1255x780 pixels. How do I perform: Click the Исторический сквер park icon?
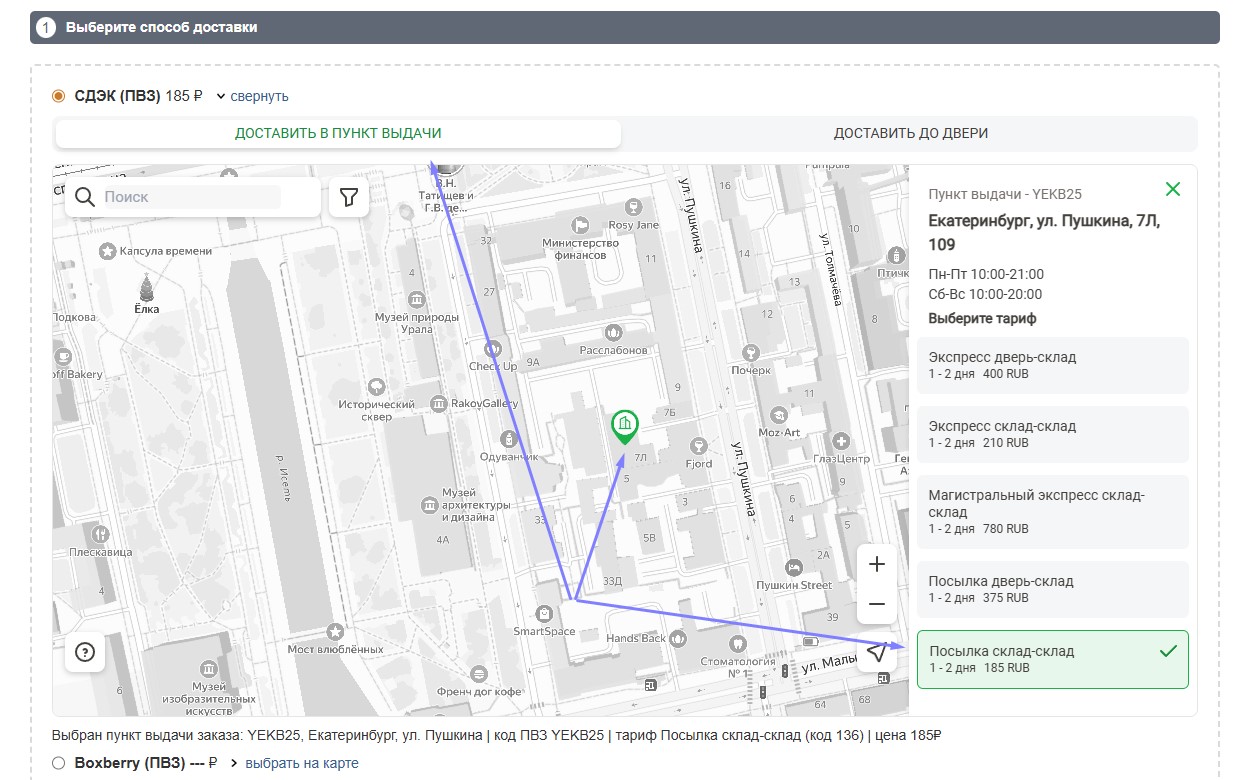pos(376,386)
